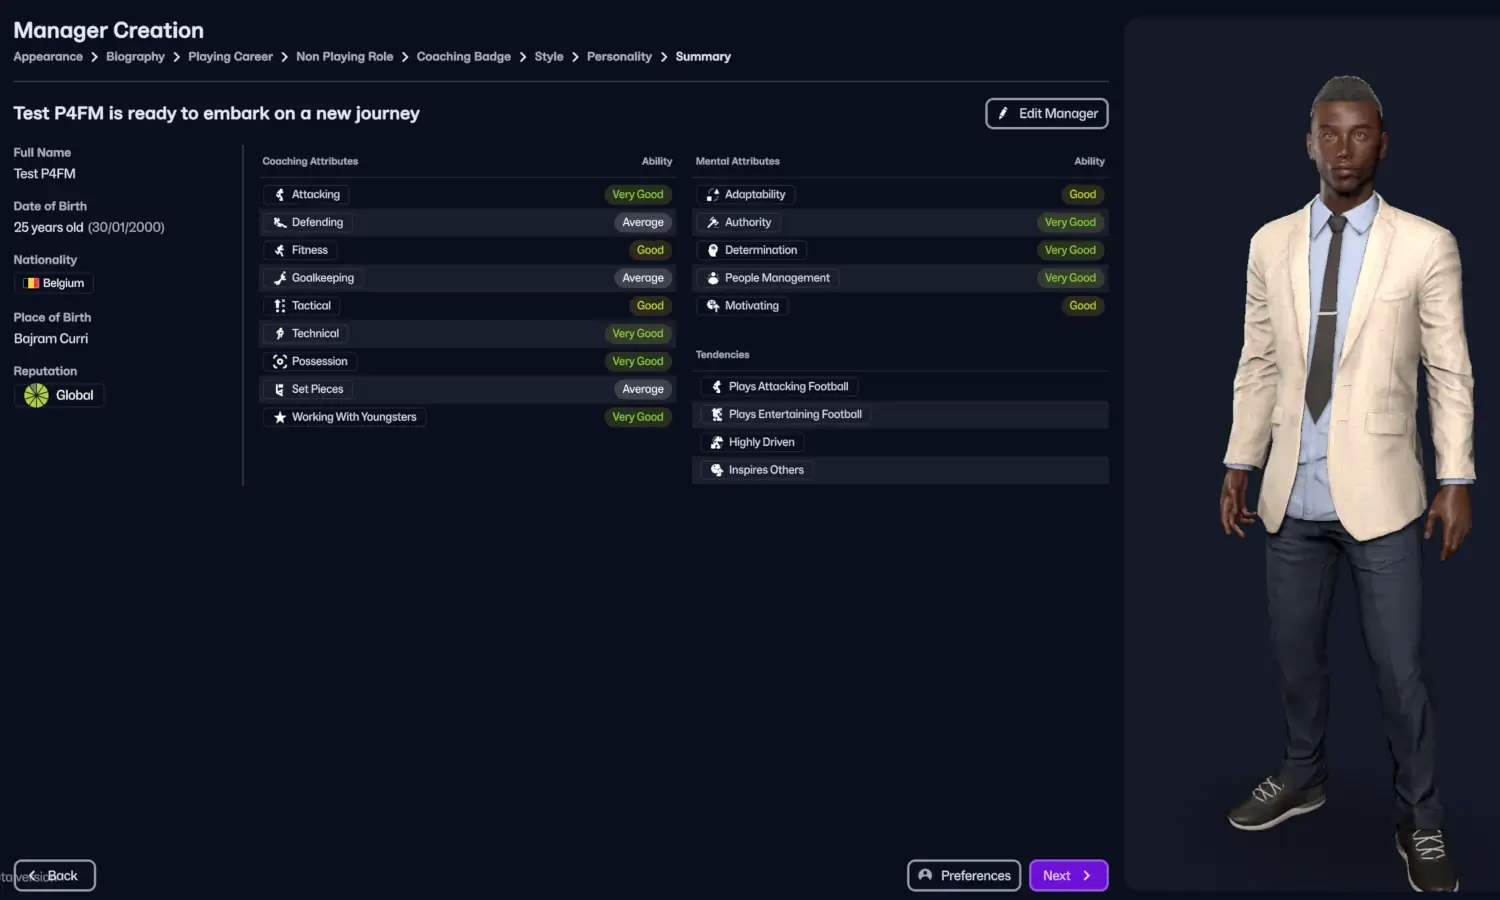1500x900 pixels.
Task: Click the Authority attribute icon
Action: click(x=713, y=223)
